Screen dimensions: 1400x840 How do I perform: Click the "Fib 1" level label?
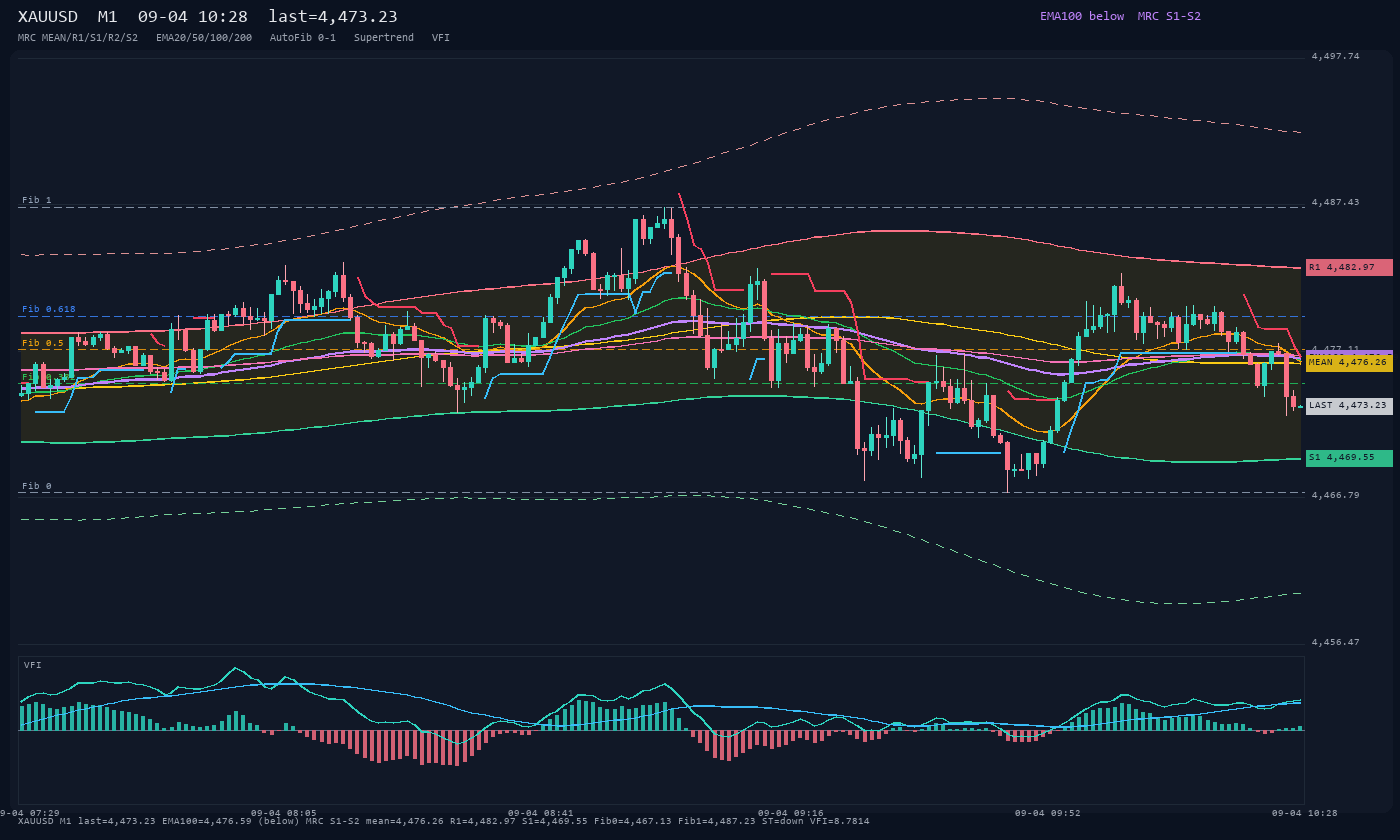point(37,200)
